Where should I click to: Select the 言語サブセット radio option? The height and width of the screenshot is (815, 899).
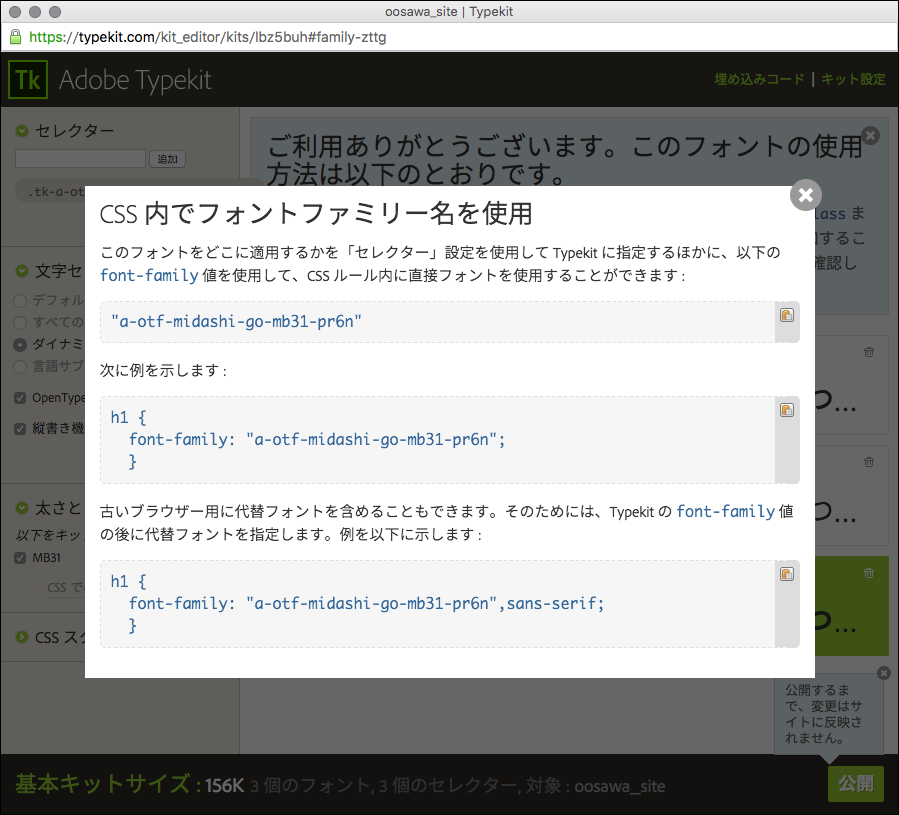pyautogui.click(x=20, y=366)
